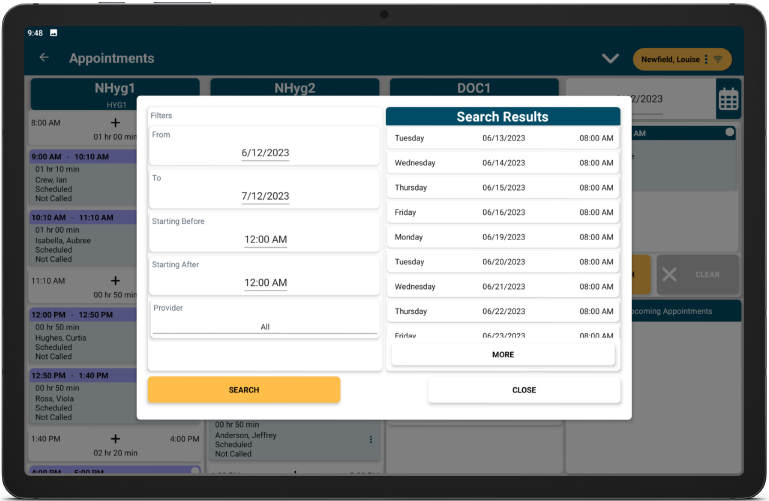The height and width of the screenshot is (501, 769).
Task: Expand the header chevron dropdown
Action: click(610, 59)
